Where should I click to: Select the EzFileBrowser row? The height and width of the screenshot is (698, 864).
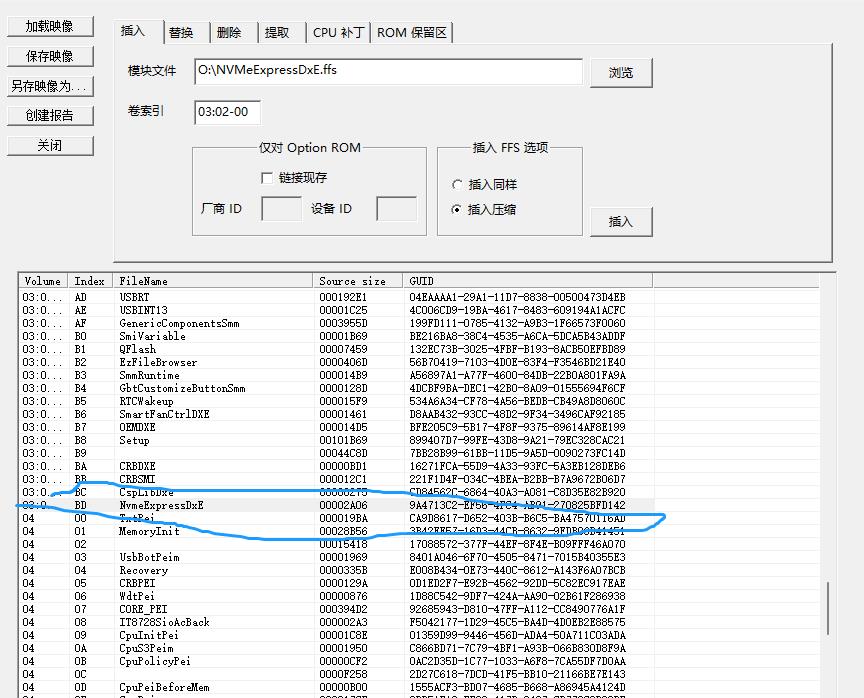(x=336, y=362)
